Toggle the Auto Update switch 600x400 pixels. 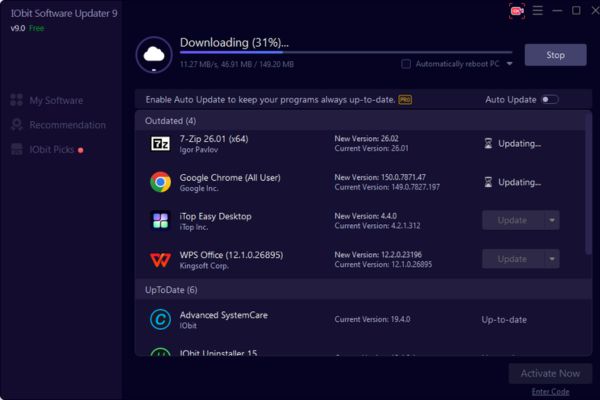(550, 100)
